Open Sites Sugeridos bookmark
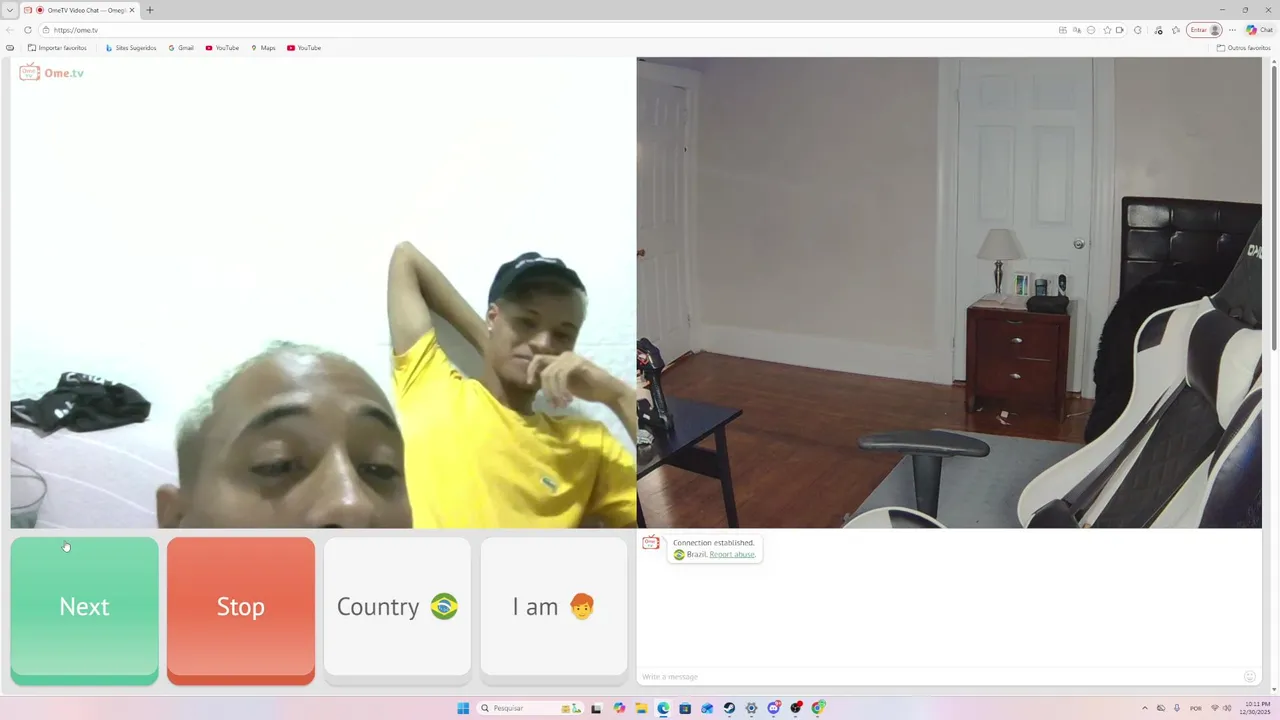 tap(131, 48)
